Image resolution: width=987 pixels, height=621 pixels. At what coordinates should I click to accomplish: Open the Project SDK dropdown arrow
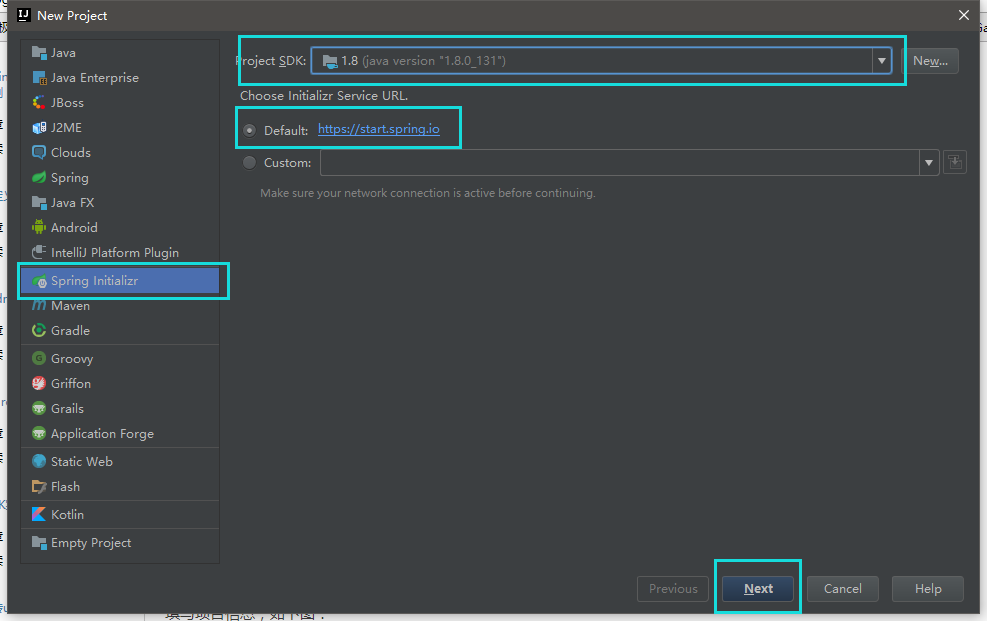click(x=881, y=61)
